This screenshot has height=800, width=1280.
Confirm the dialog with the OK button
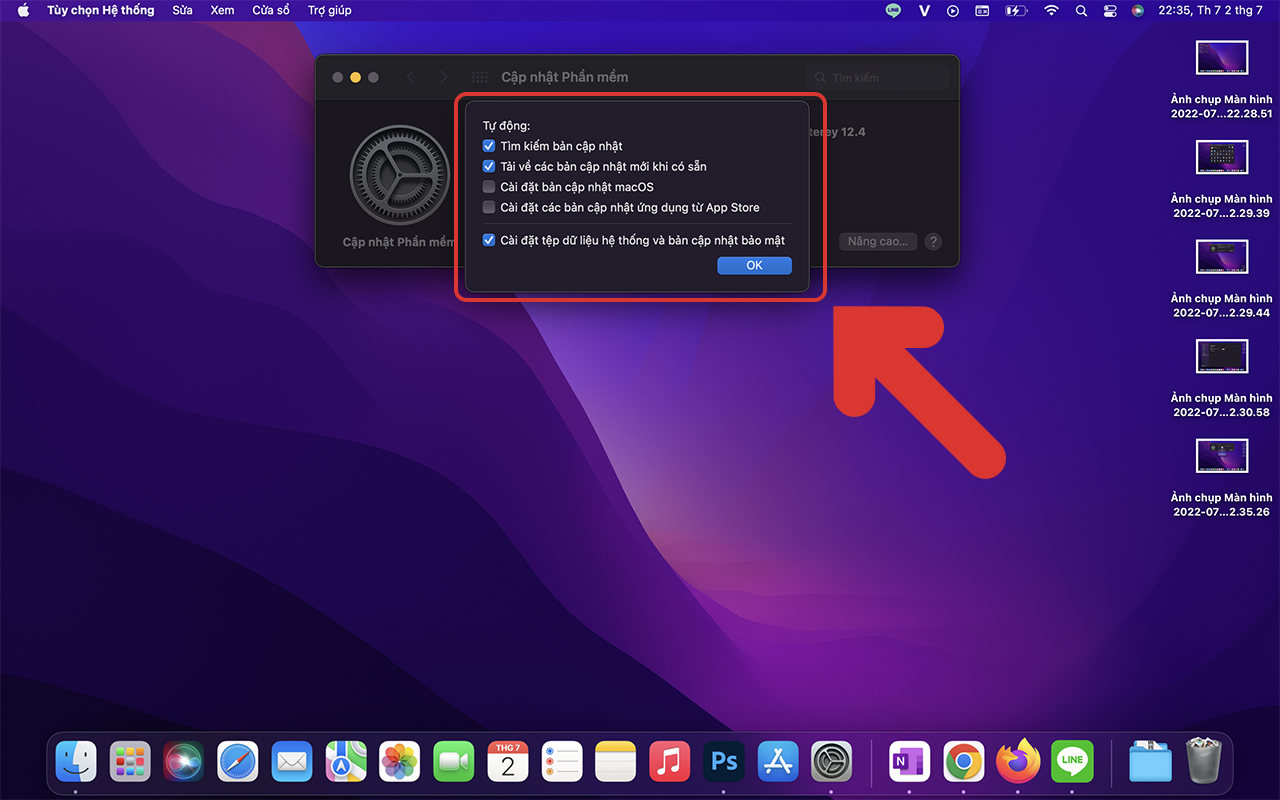pos(754,265)
